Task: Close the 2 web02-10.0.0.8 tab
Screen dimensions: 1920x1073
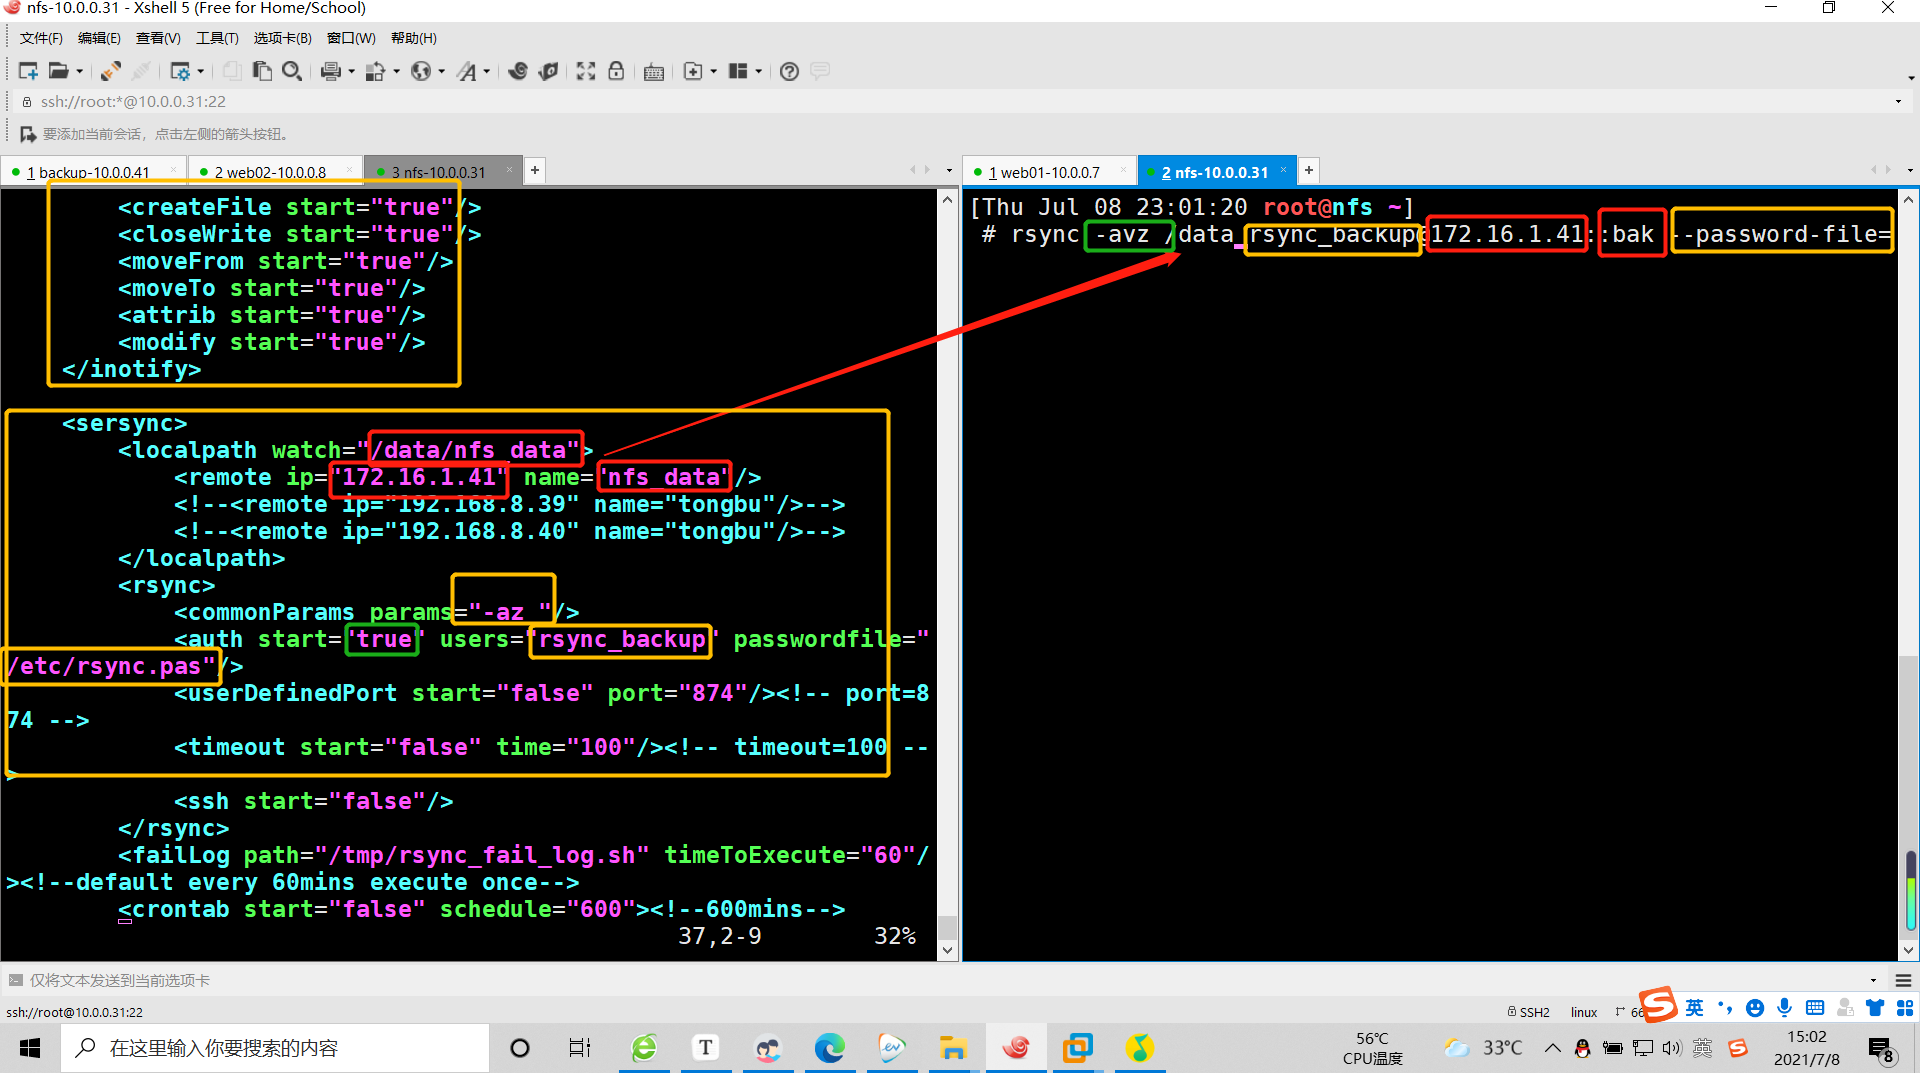Action: [x=349, y=170]
